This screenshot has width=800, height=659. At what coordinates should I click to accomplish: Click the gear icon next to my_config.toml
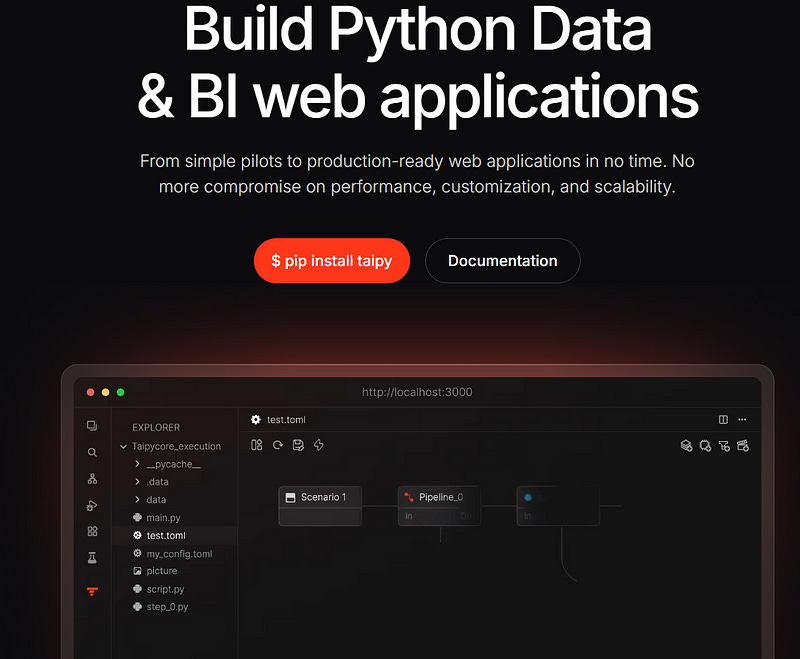pos(137,553)
